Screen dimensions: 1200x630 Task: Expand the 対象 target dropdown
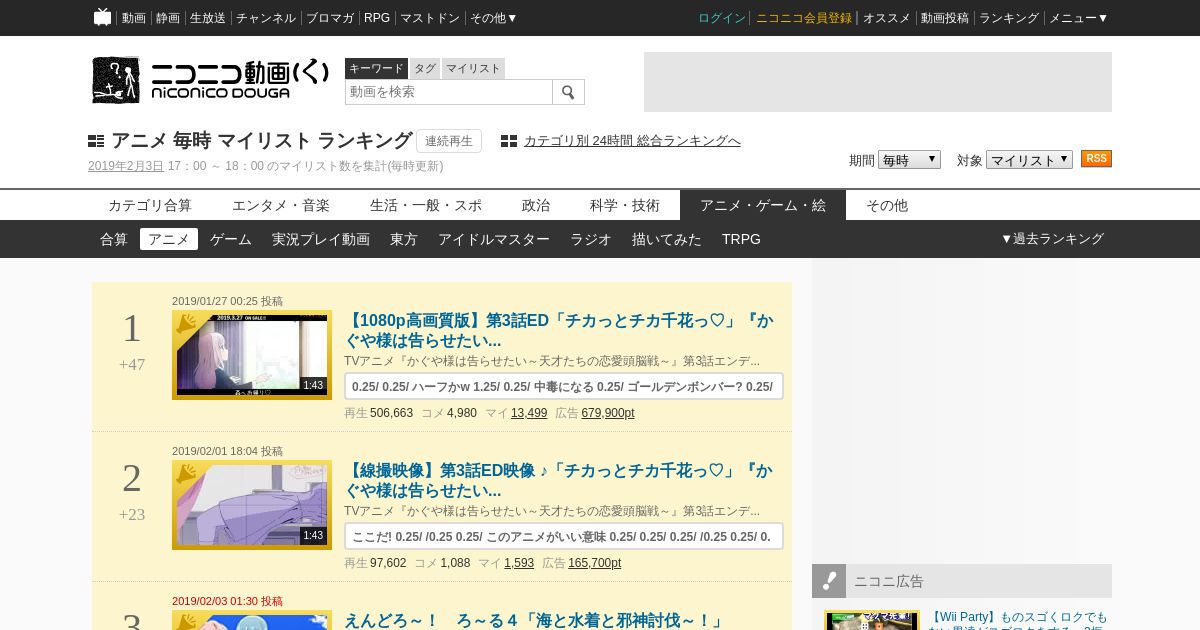click(1028, 160)
